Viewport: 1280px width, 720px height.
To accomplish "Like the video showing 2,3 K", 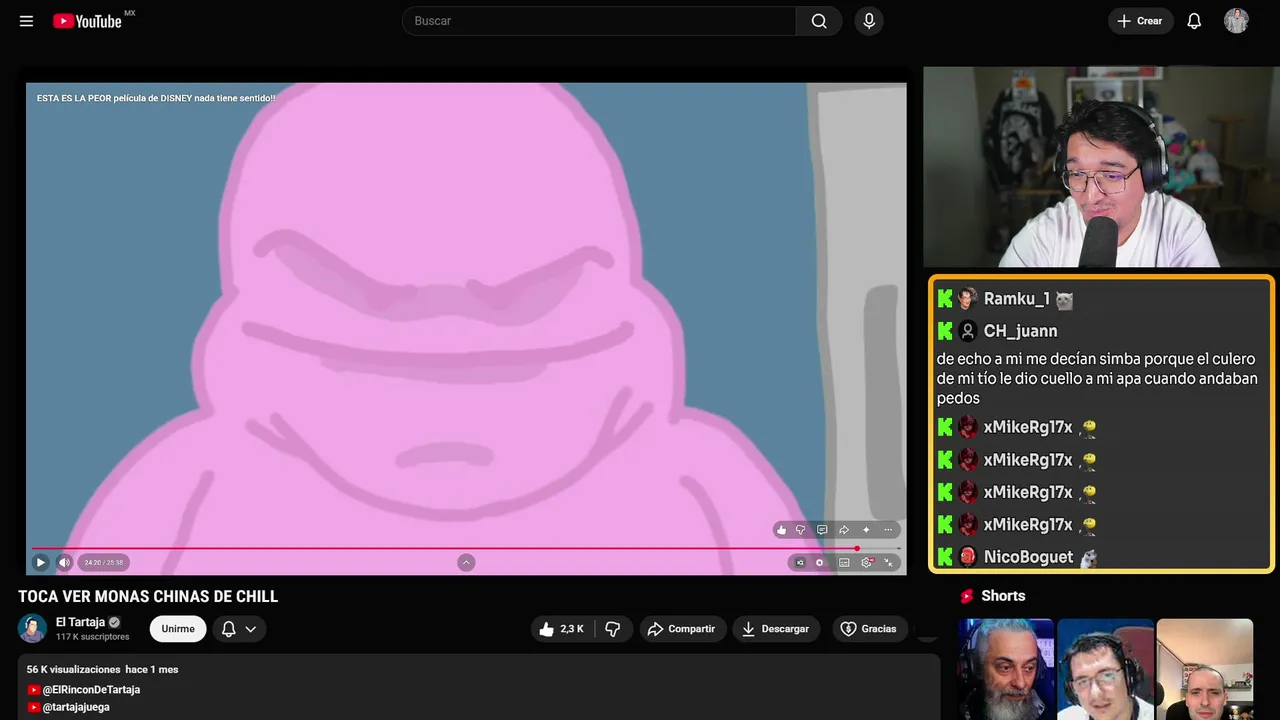I will pyautogui.click(x=562, y=629).
